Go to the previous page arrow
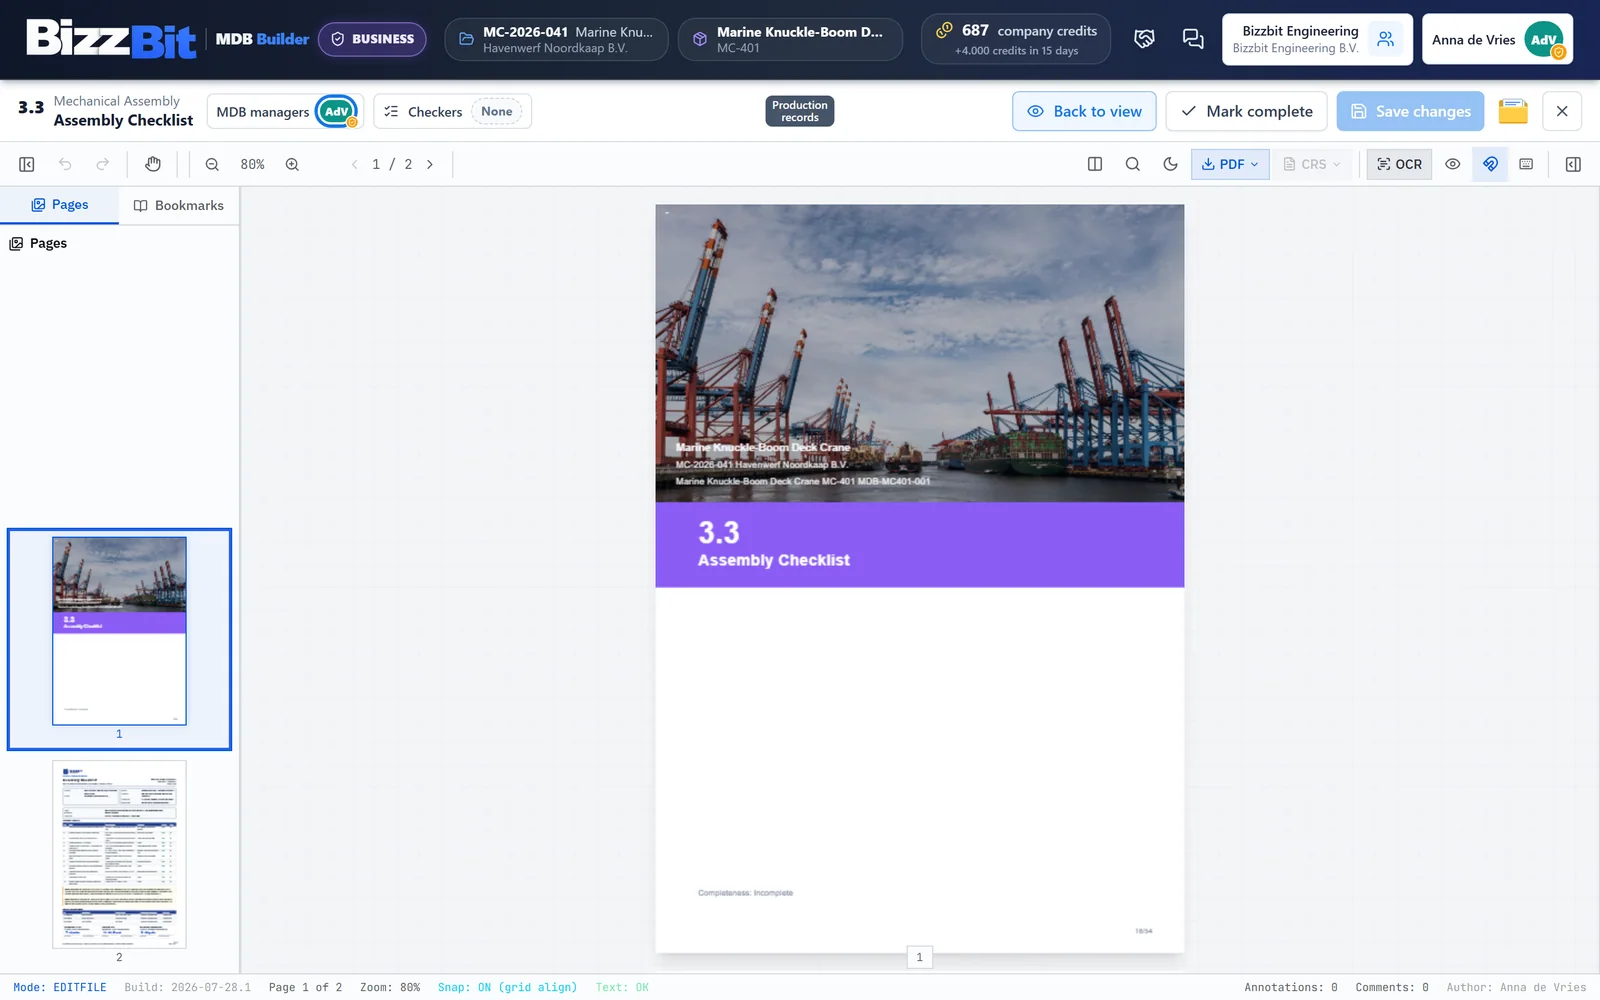Screen dimensions: 1600x1000 (354, 164)
